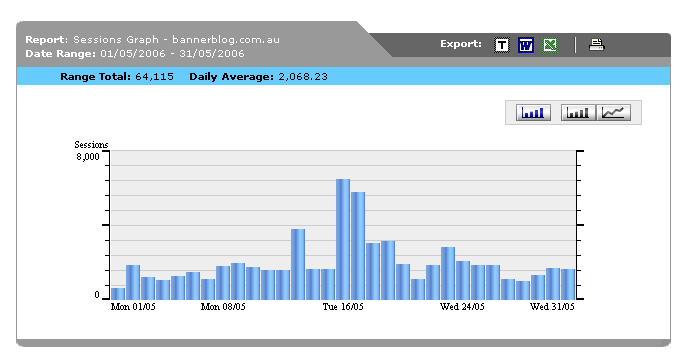Image resolution: width=690 pixels, height=360 pixels.
Task: Click the Range Total value 64,115
Action: click(x=154, y=77)
